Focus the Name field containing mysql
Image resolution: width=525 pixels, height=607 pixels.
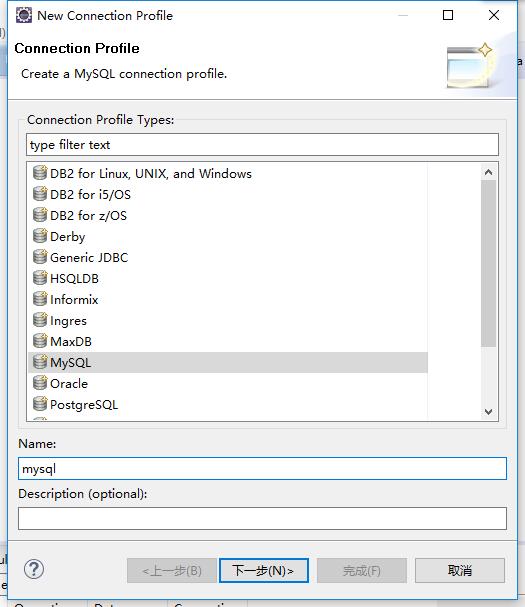click(x=262, y=469)
